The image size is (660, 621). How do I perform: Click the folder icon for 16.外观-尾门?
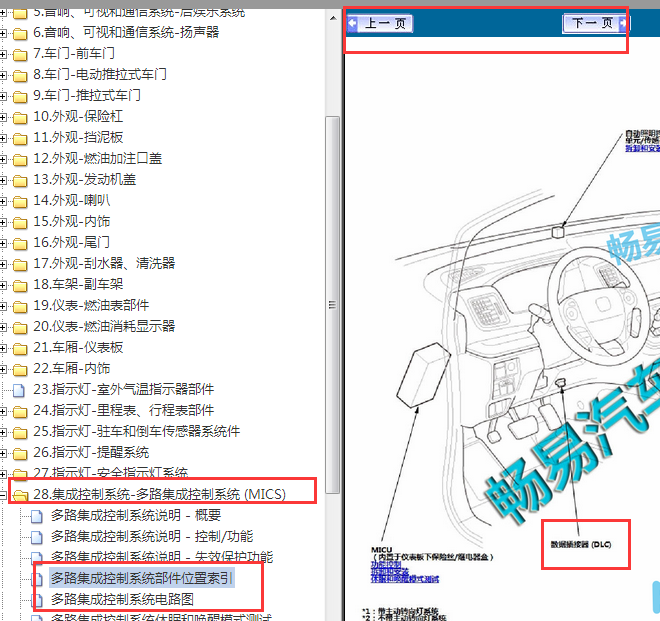pyautogui.click(x=20, y=243)
